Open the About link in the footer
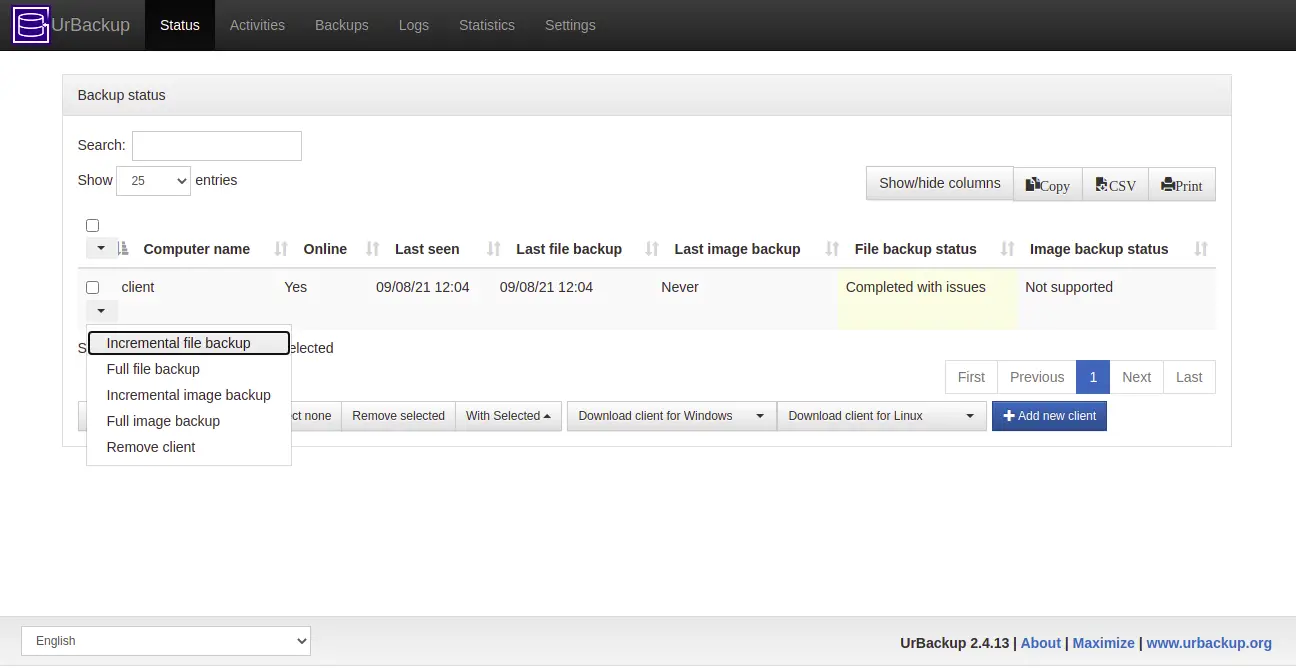The height and width of the screenshot is (668, 1296). pyautogui.click(x=1041, y=643)
